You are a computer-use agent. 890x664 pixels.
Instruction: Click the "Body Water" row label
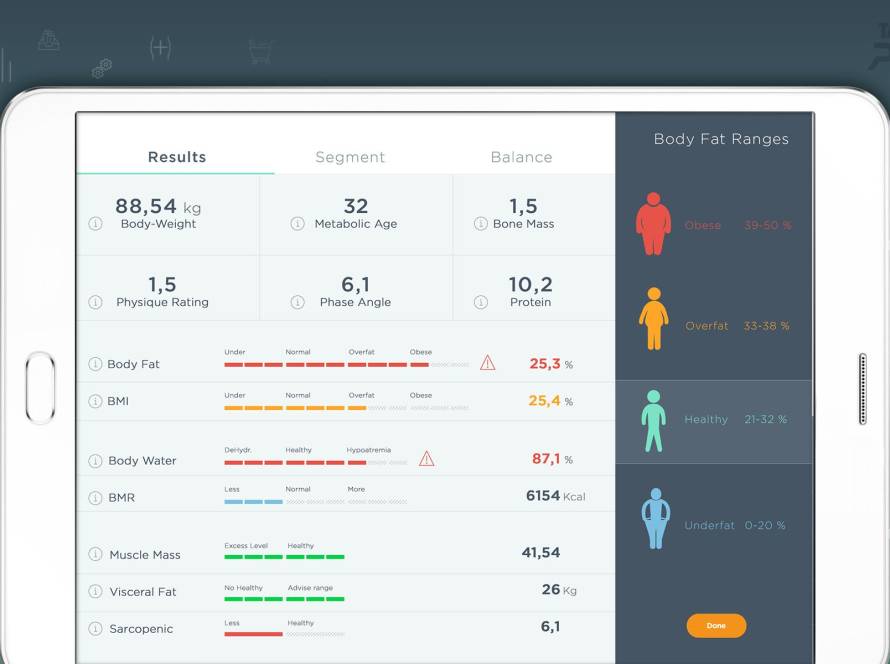142,461
